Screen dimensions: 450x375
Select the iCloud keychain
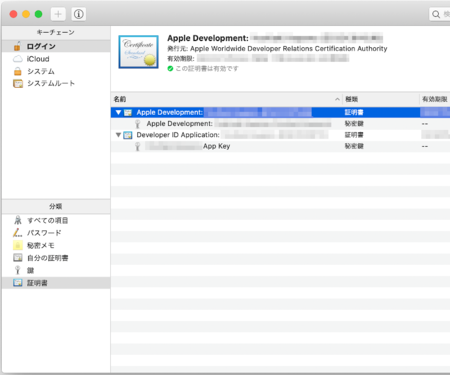coord(56,59)
